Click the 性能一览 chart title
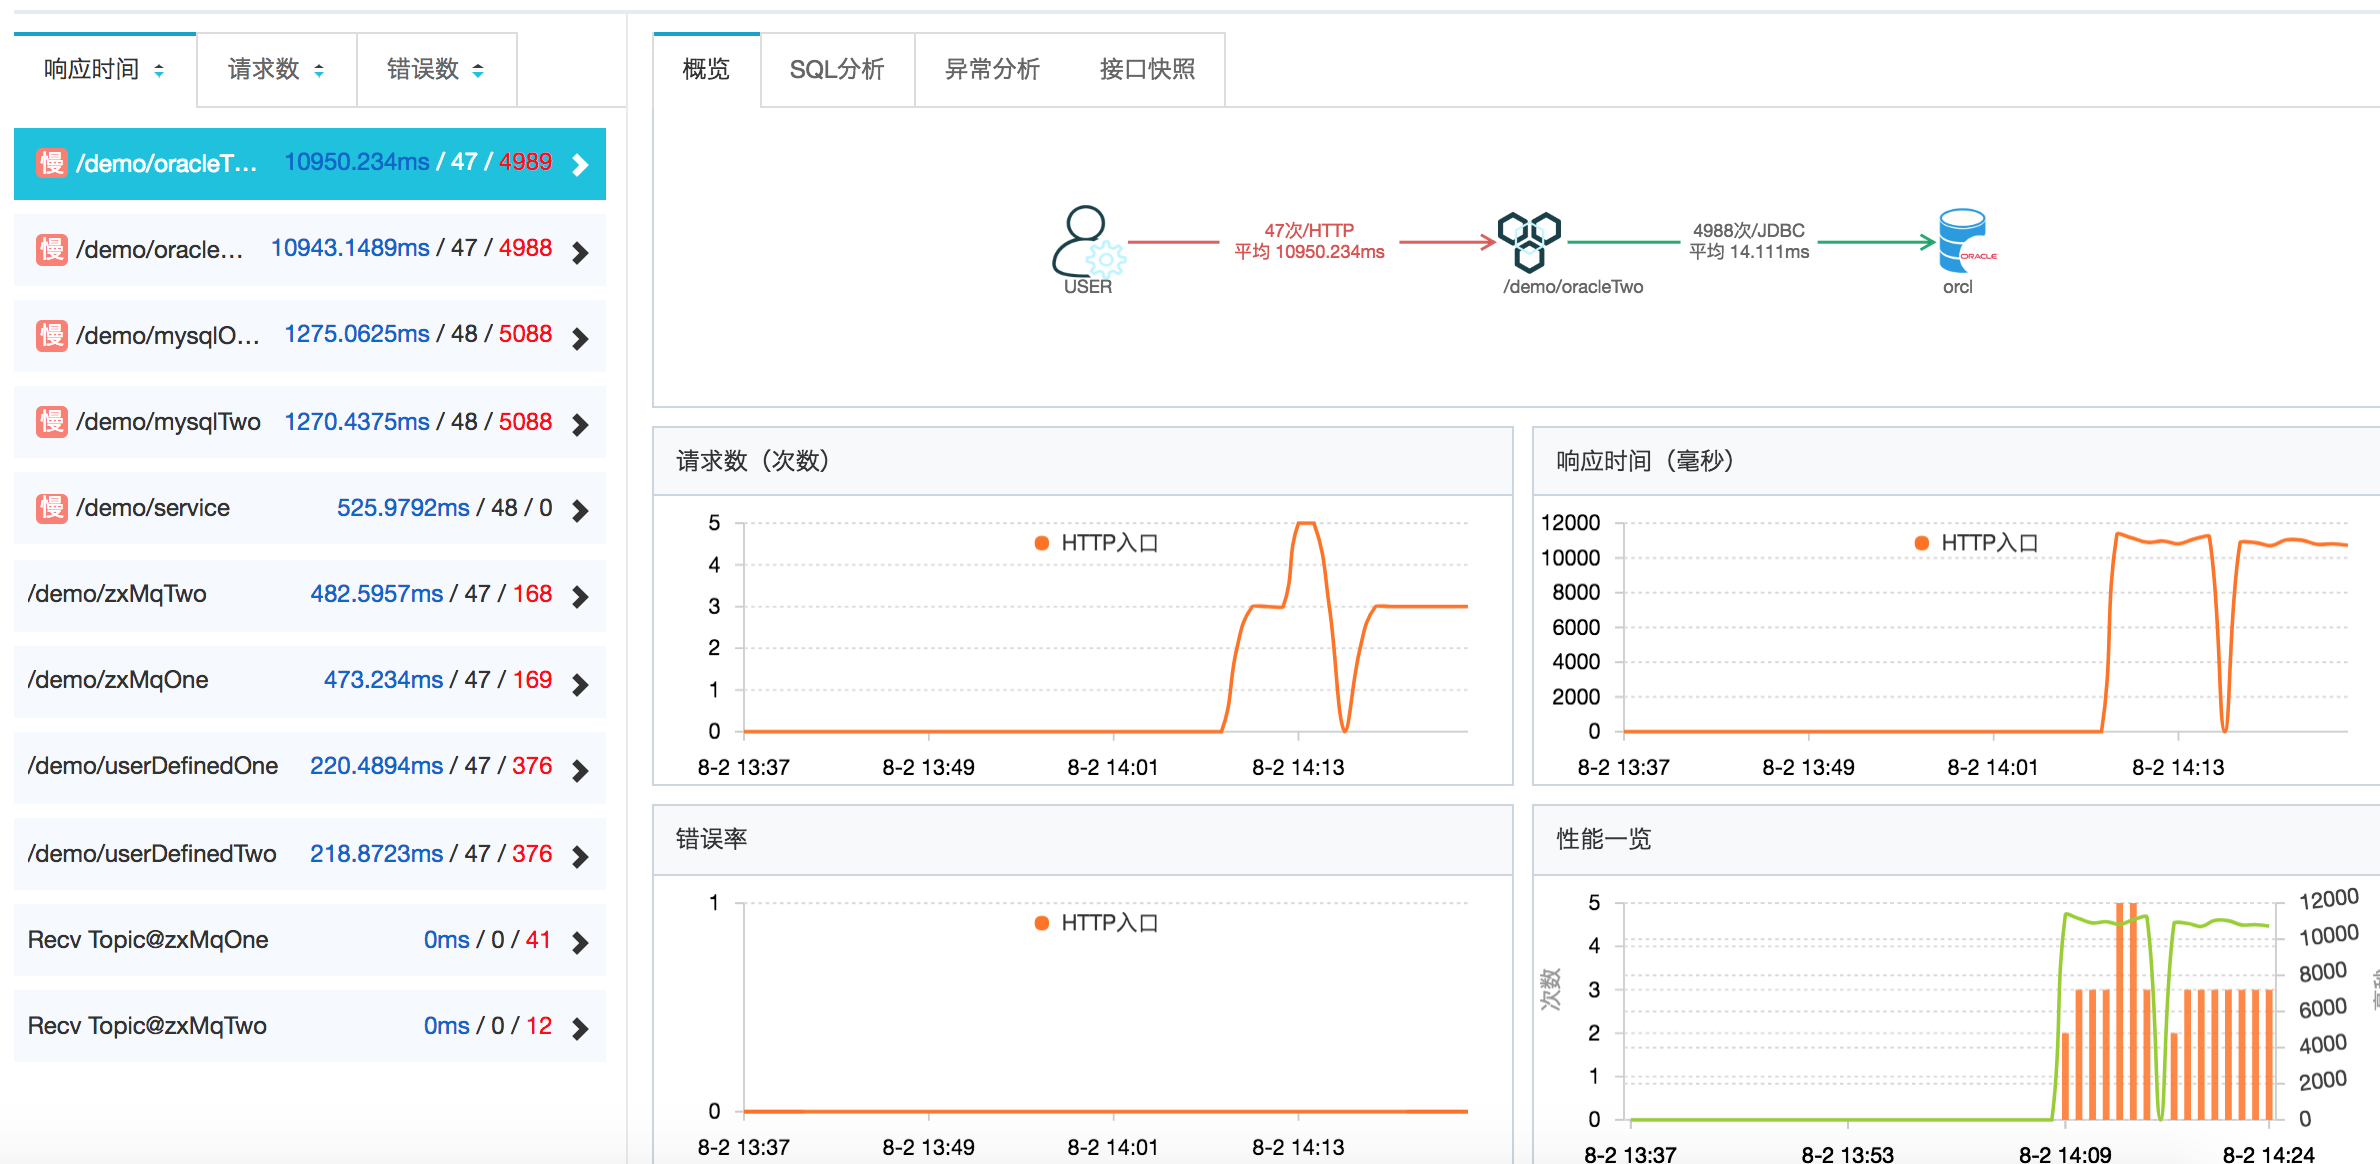 [x=1604, y=839]
